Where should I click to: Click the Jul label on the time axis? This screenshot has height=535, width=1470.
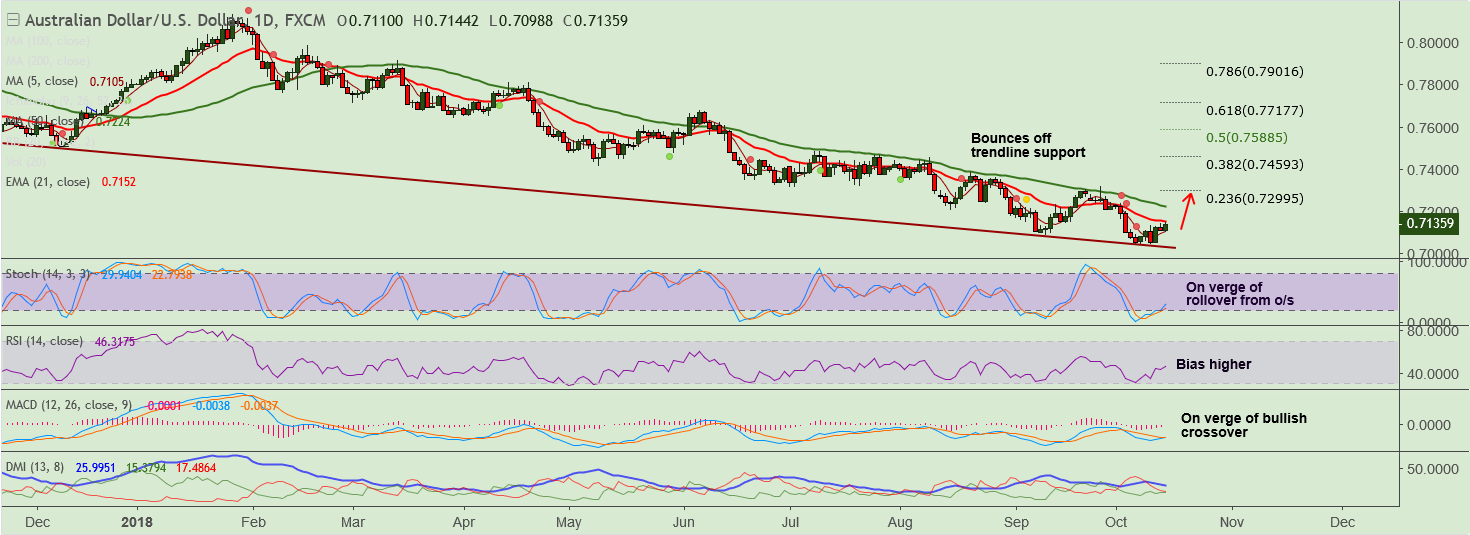pyautogui.click(x=790, y=521)
